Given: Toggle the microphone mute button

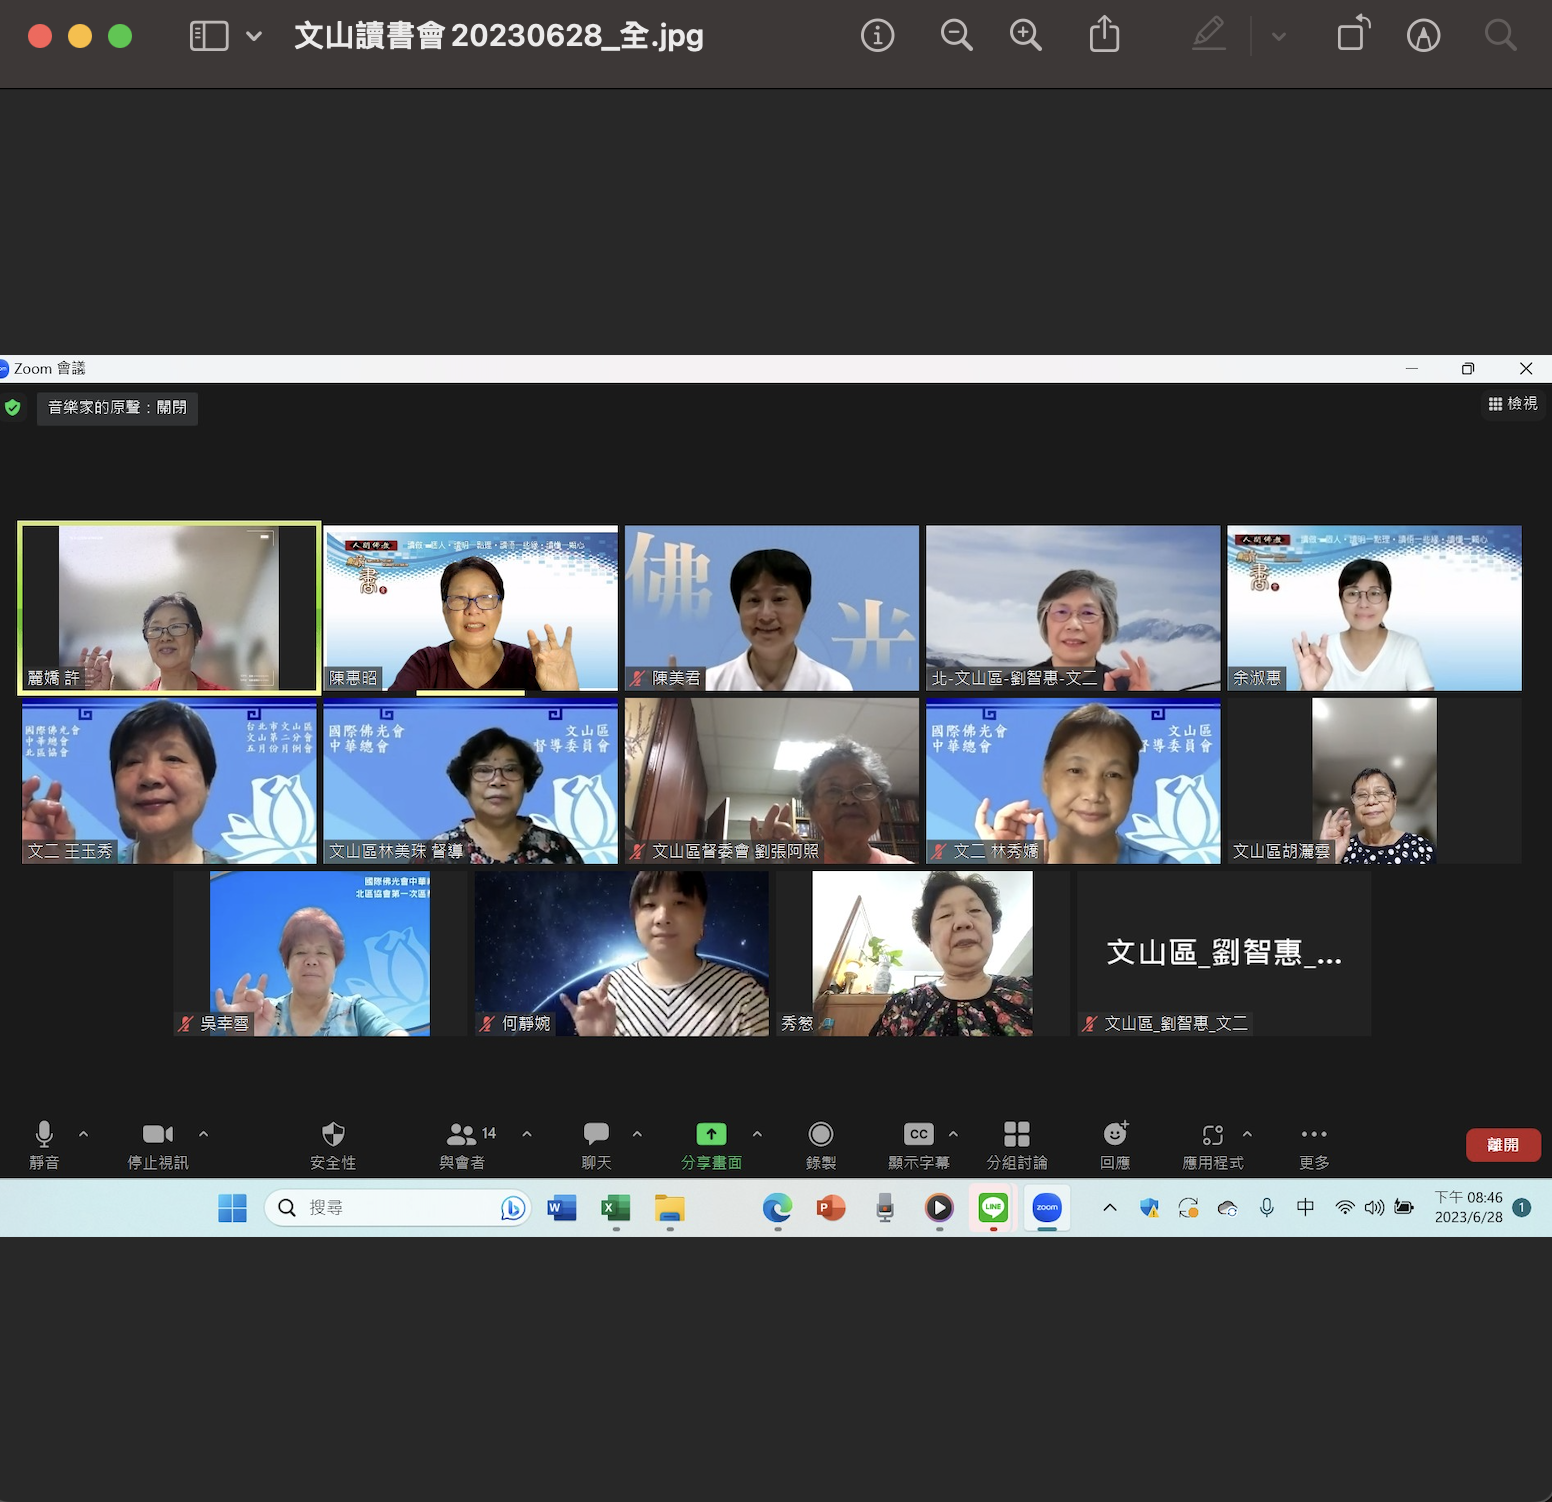Looking at the screenshot, I should click(44, 1134).
